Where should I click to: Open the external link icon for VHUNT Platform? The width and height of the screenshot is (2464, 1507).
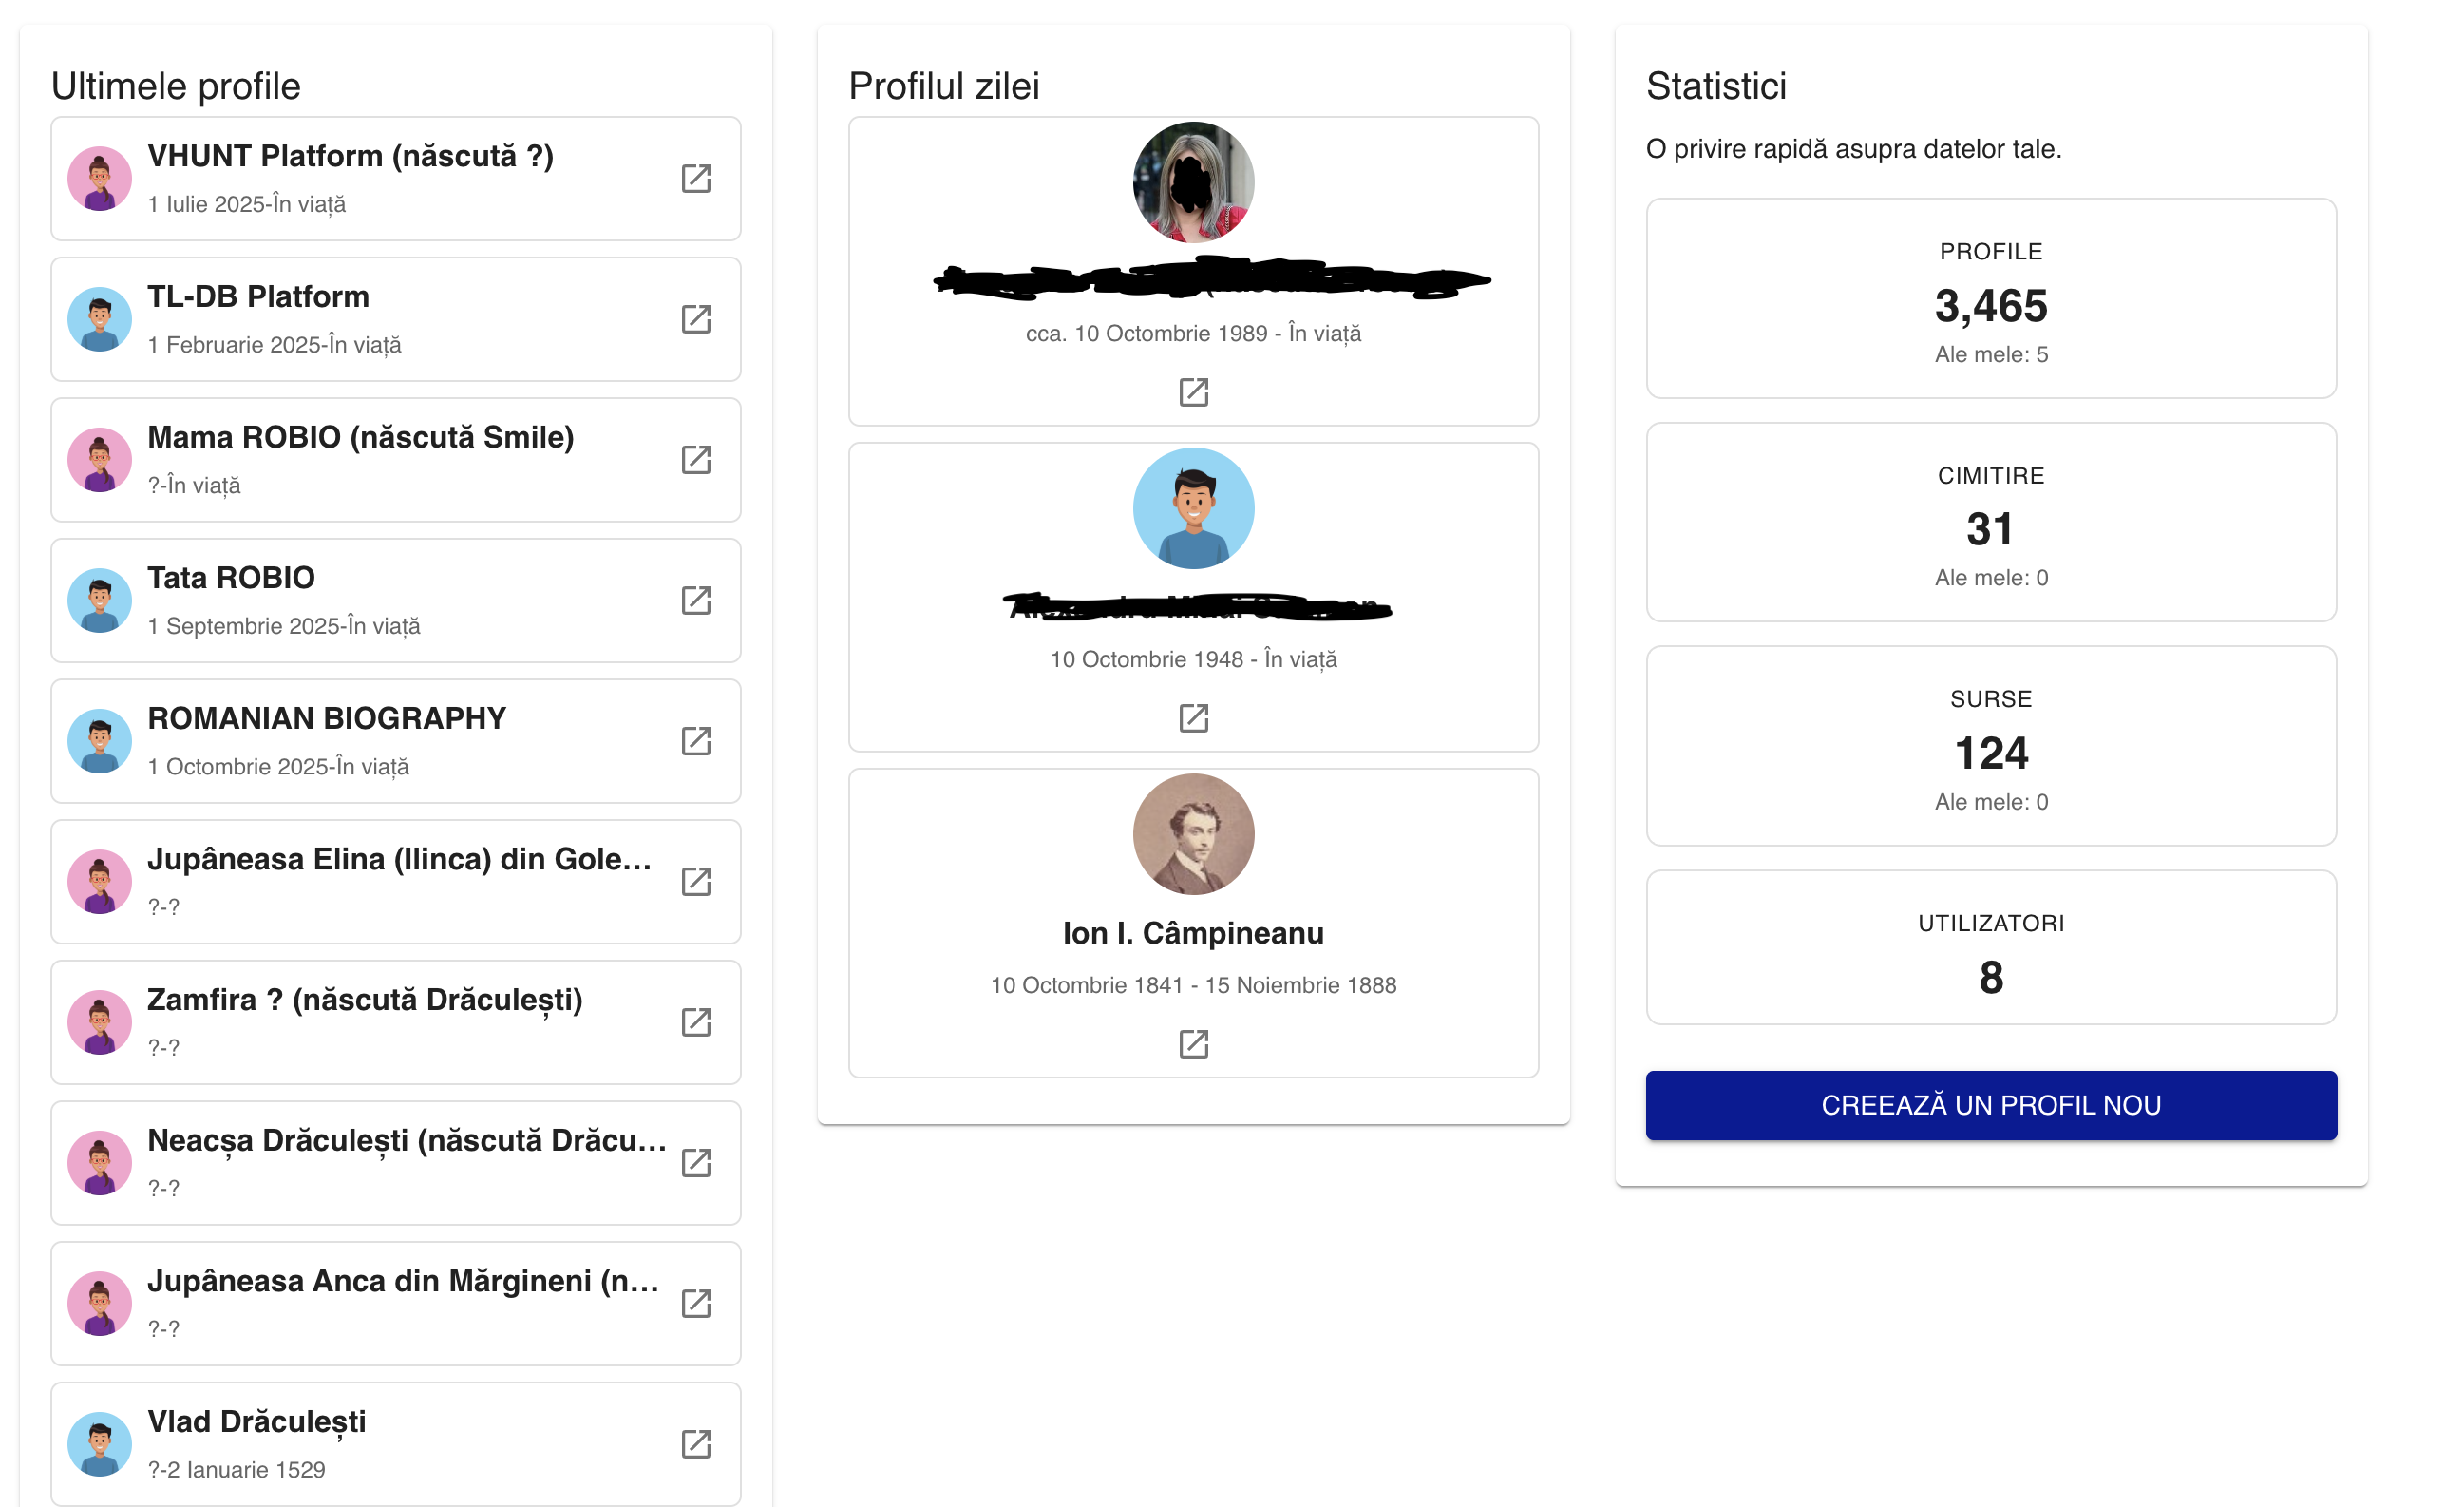click(697, 178)
